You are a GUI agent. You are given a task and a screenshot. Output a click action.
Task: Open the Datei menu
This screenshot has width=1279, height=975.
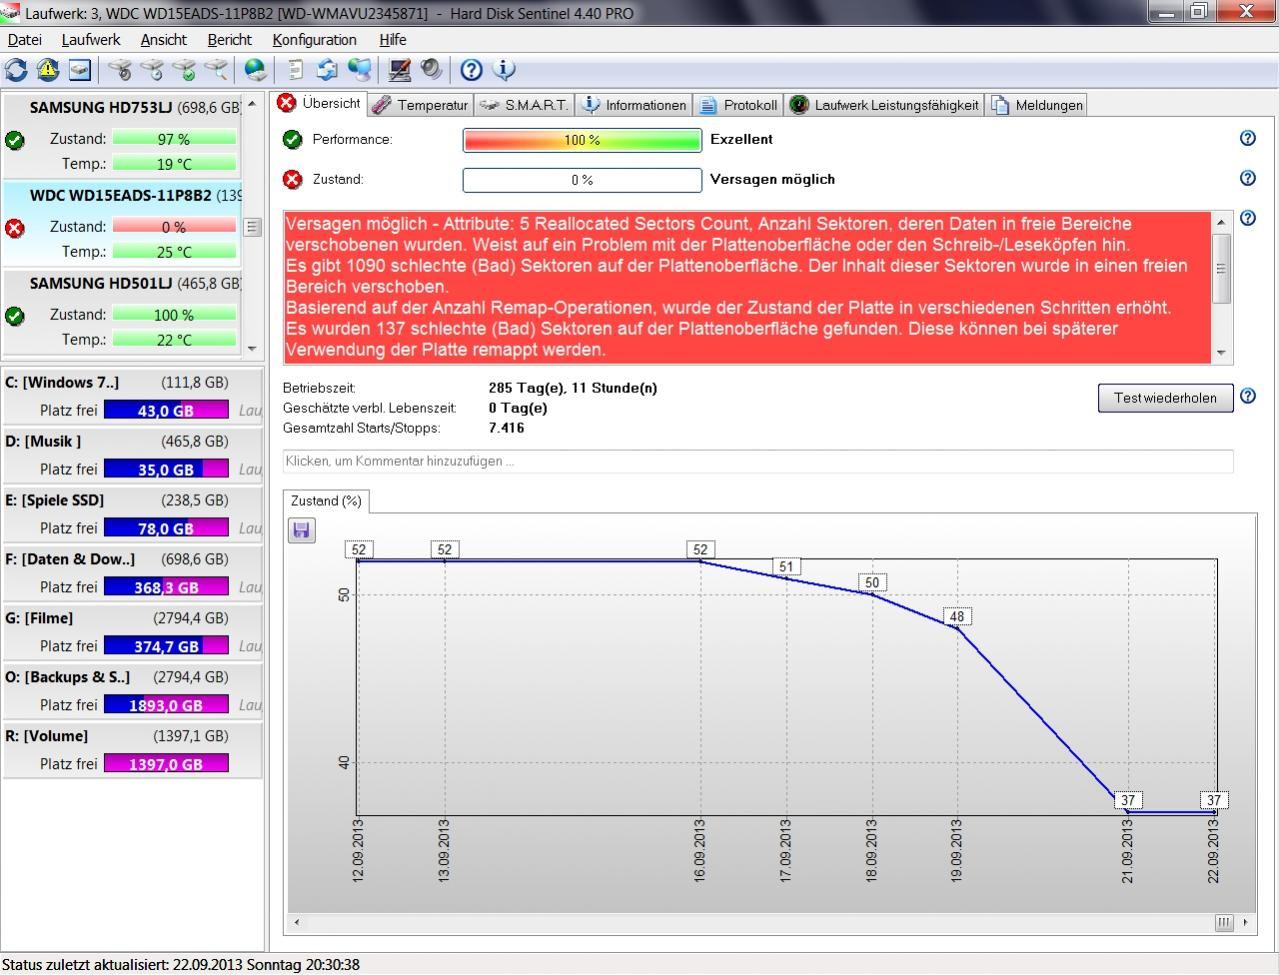point(25,40)
